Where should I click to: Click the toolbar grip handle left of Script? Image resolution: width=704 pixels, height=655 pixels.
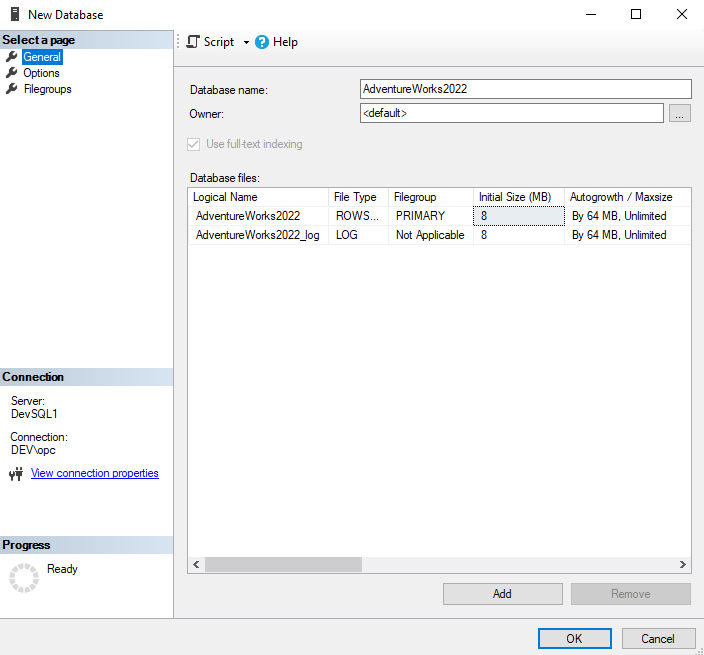(178, 42)
